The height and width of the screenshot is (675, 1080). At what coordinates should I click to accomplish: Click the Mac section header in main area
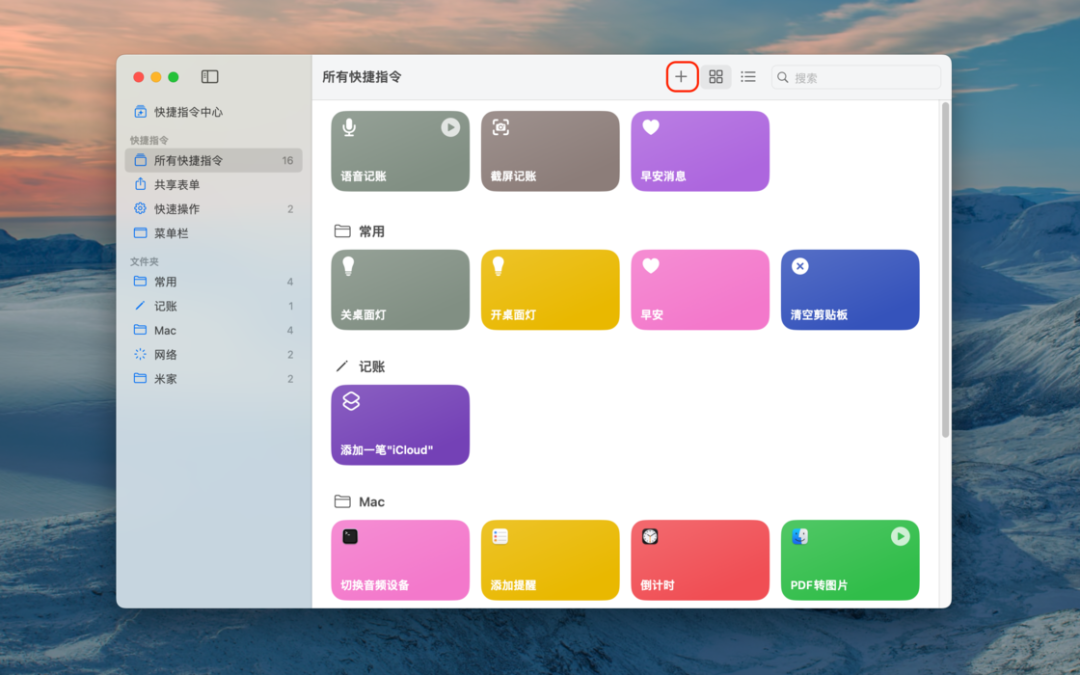click(360, 501)
